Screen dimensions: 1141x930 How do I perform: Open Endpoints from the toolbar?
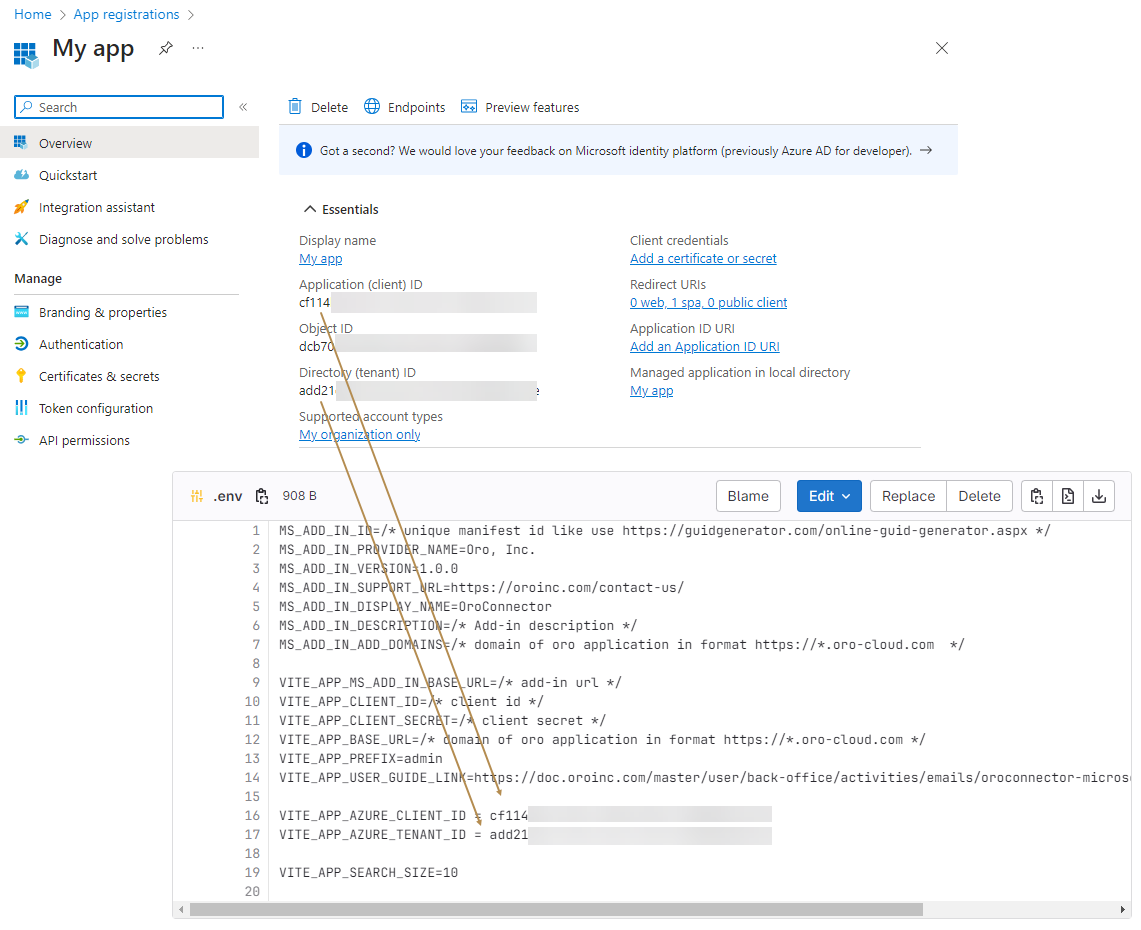pos(404,107)
